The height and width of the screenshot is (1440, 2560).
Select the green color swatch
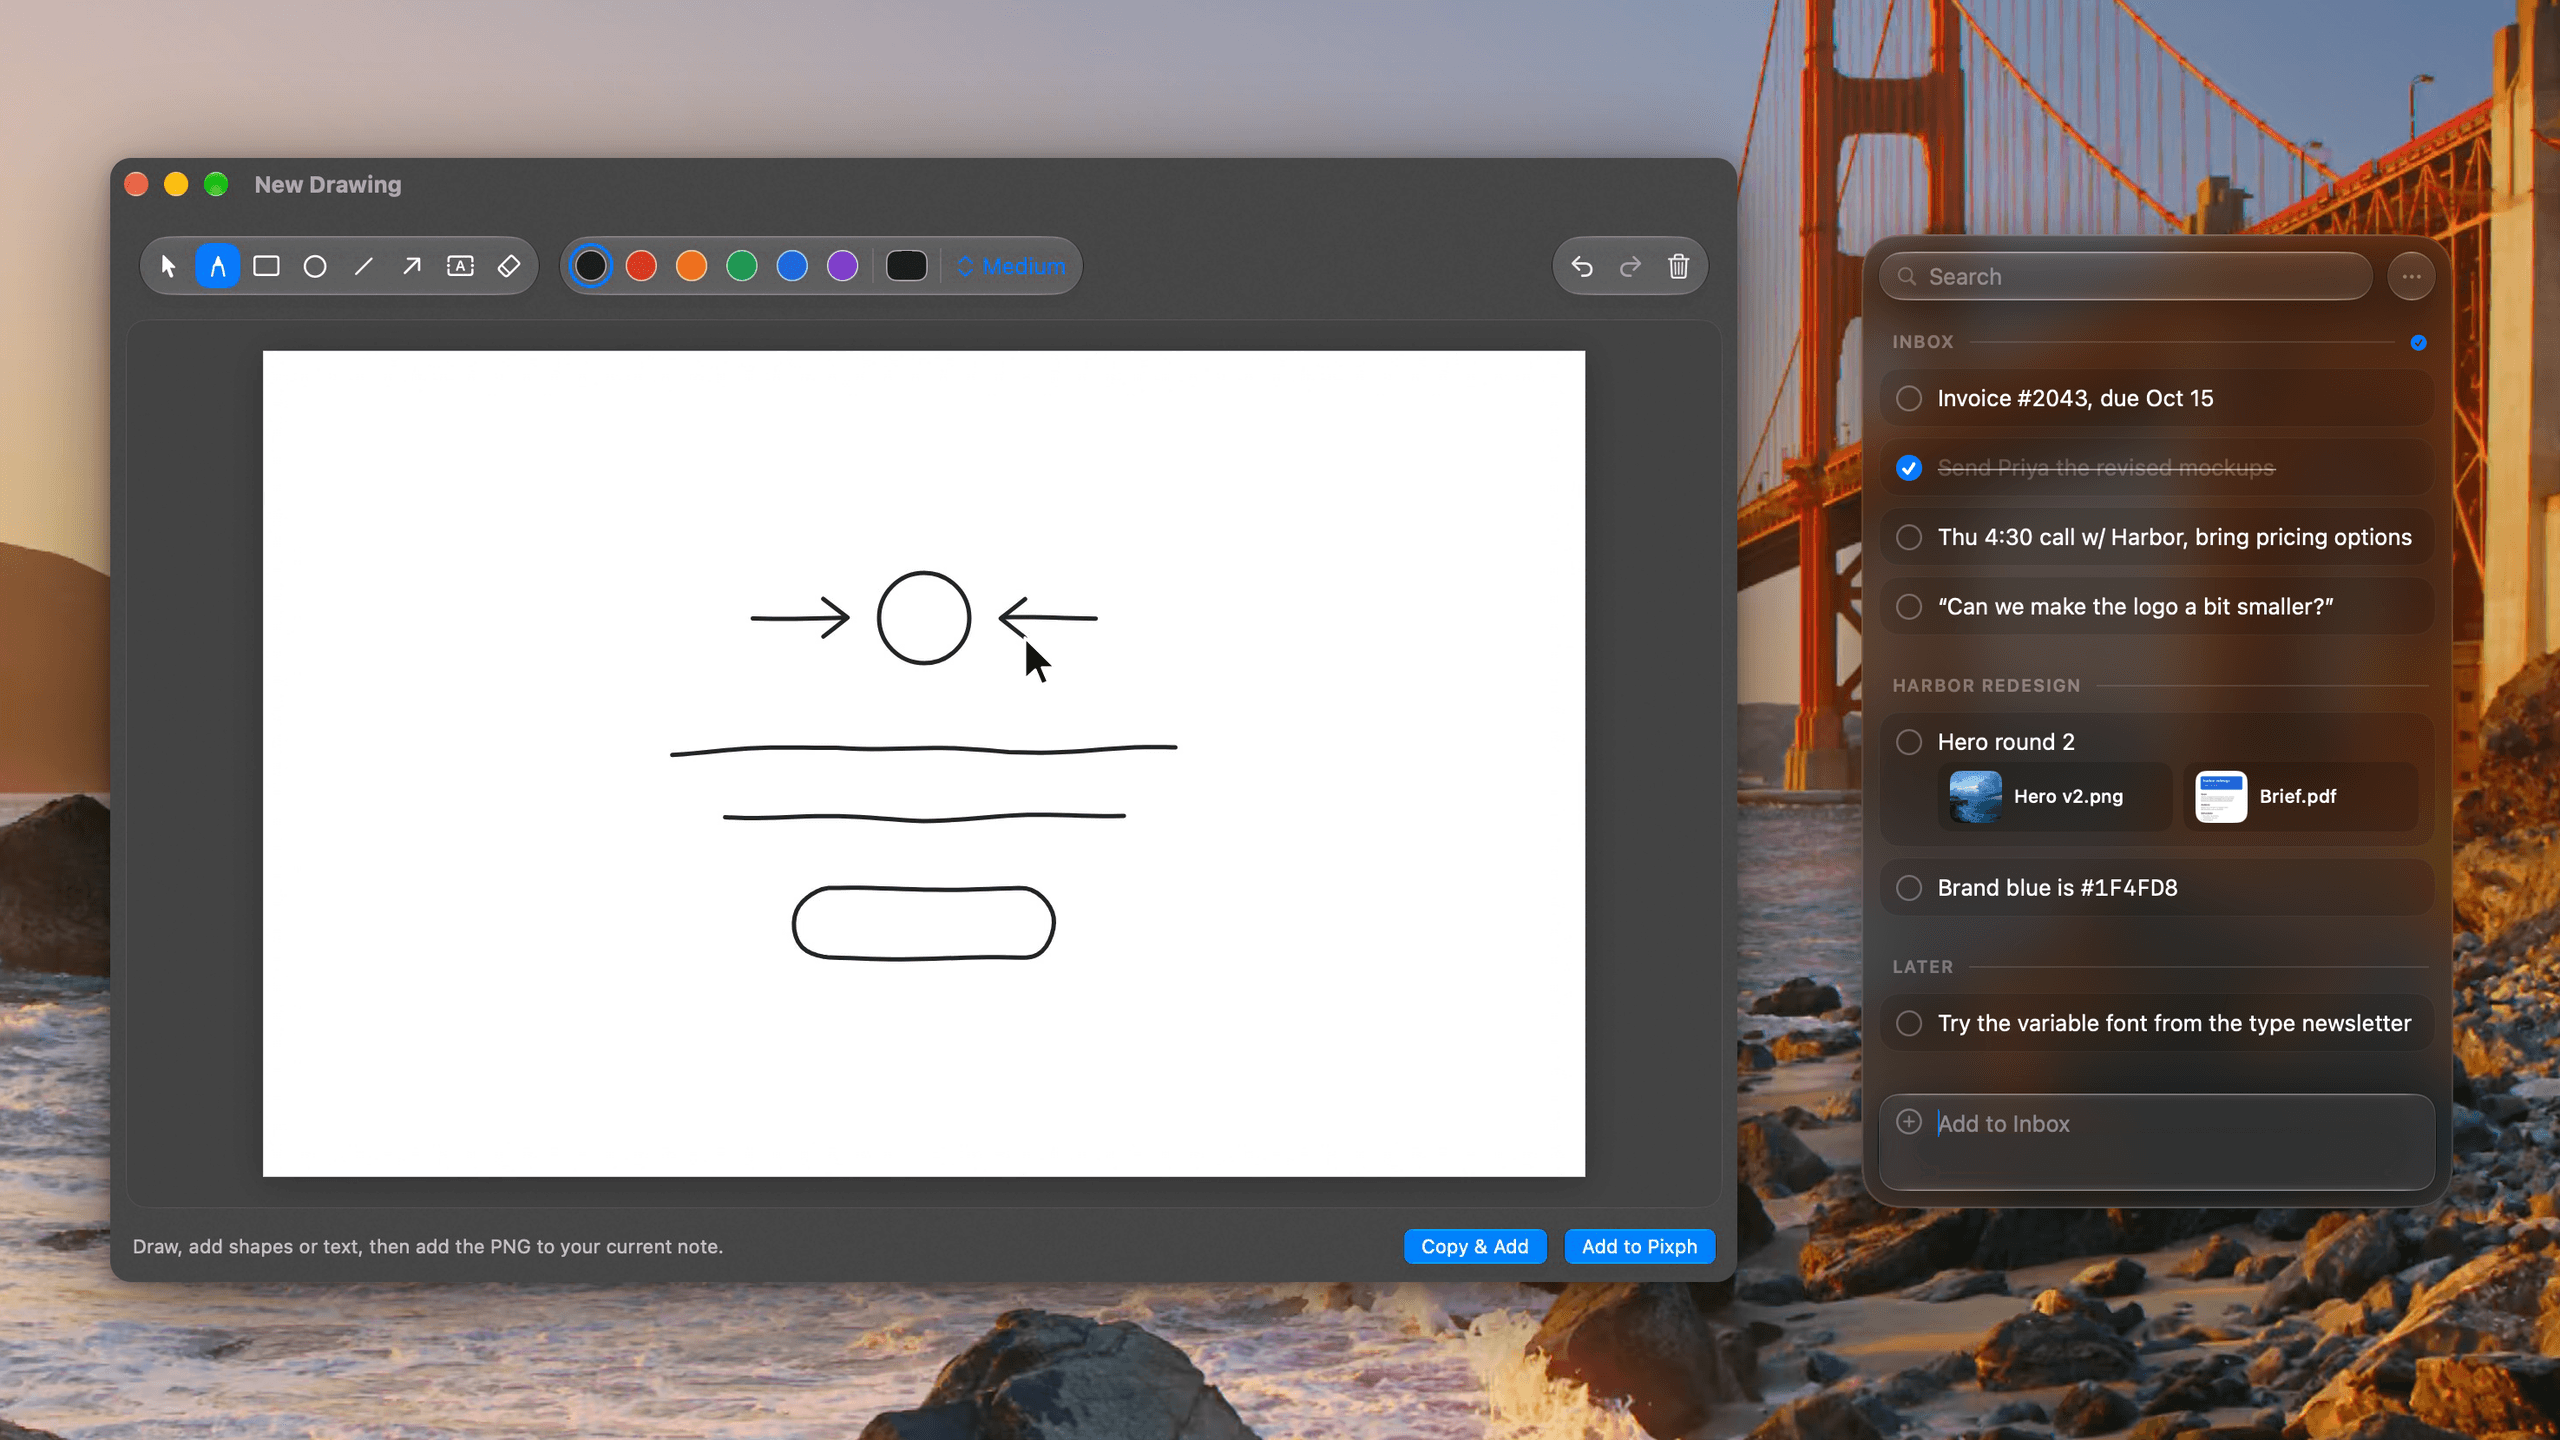(x=742, y=266)
